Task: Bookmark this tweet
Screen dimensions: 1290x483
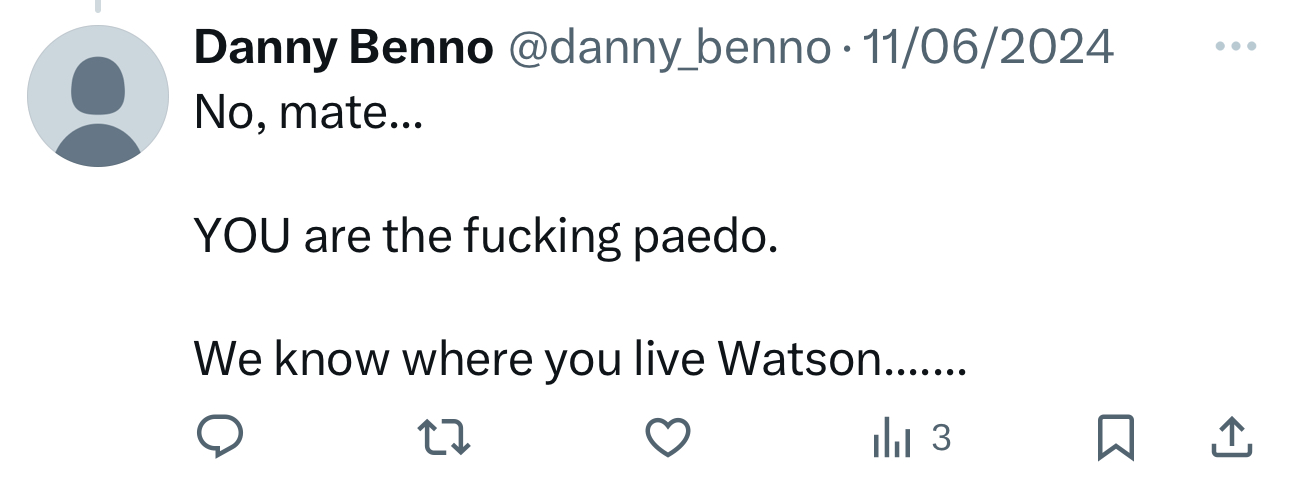Action: pyautogui.click(x=1115, y=438)
